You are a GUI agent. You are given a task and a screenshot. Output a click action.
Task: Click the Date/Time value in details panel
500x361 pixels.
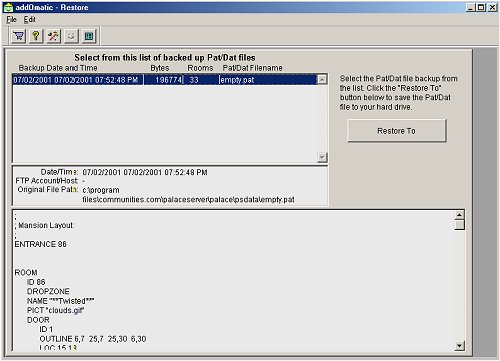(145, 172)
